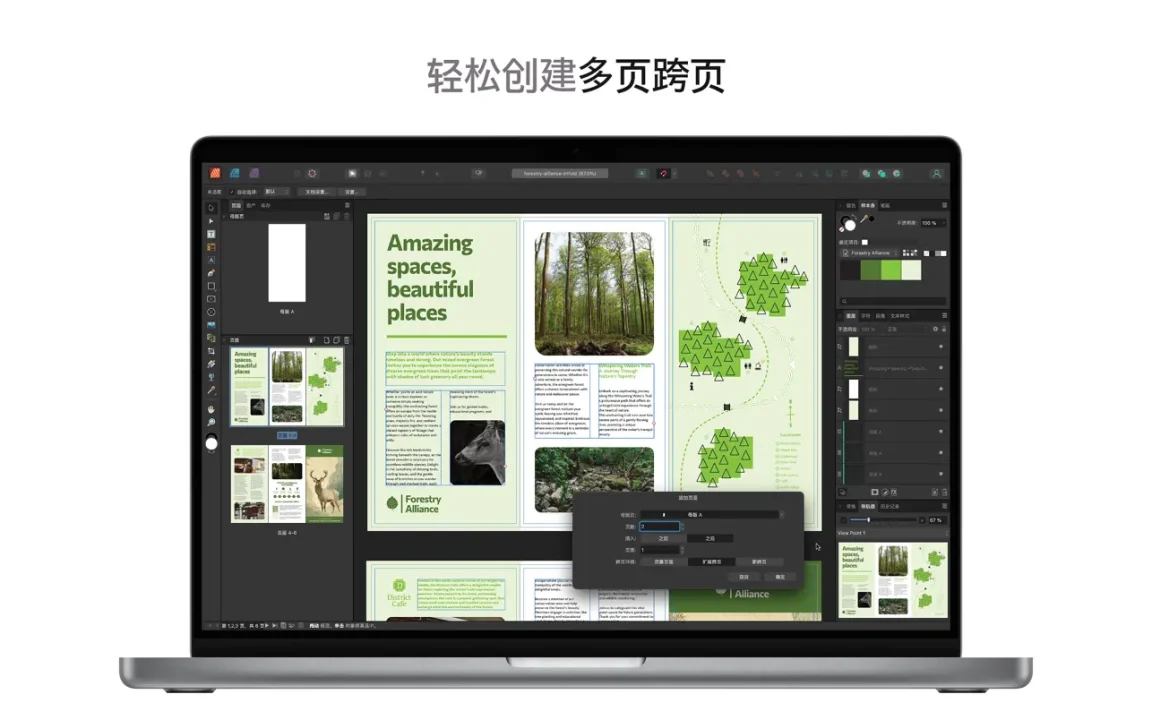The width and height of the screenshot is (1152, 720).
Task: Delete selected page with the trash icon
Action: click(x=345, y=340)
